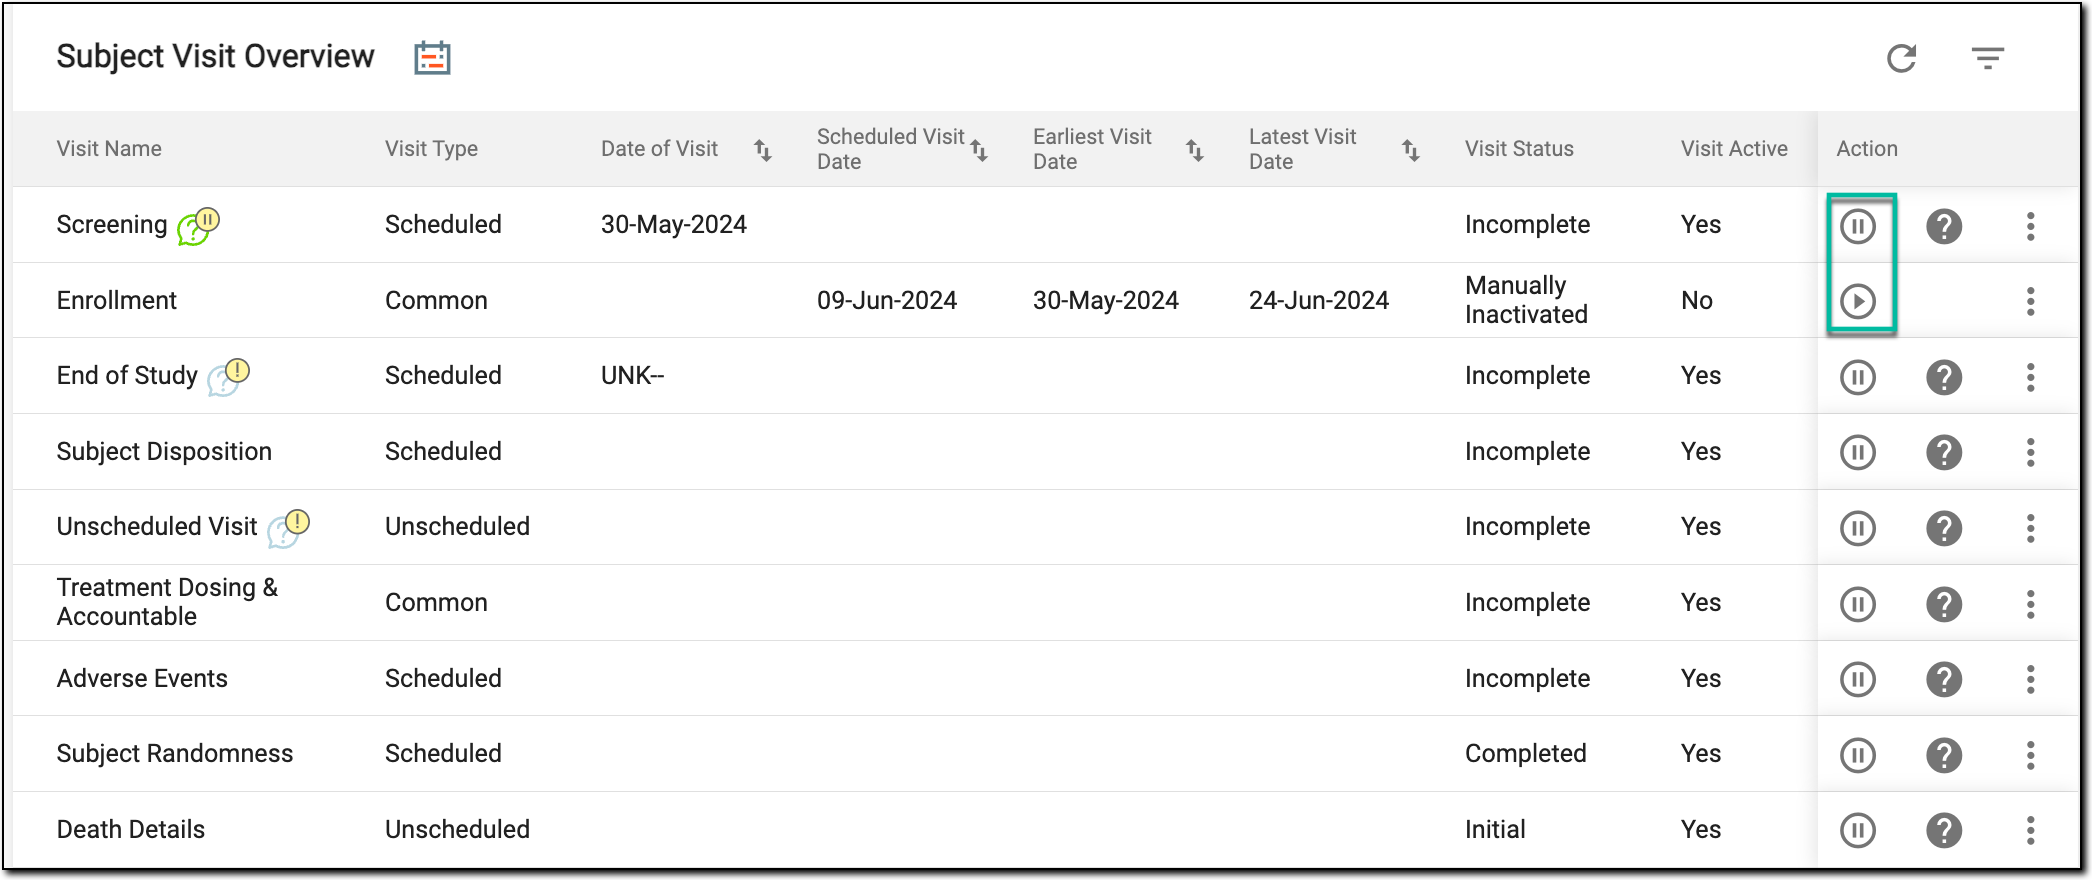Open the Enrollment visit name
The height and width of the screenshot is (880, 2092).
click(x=116, y=300)
